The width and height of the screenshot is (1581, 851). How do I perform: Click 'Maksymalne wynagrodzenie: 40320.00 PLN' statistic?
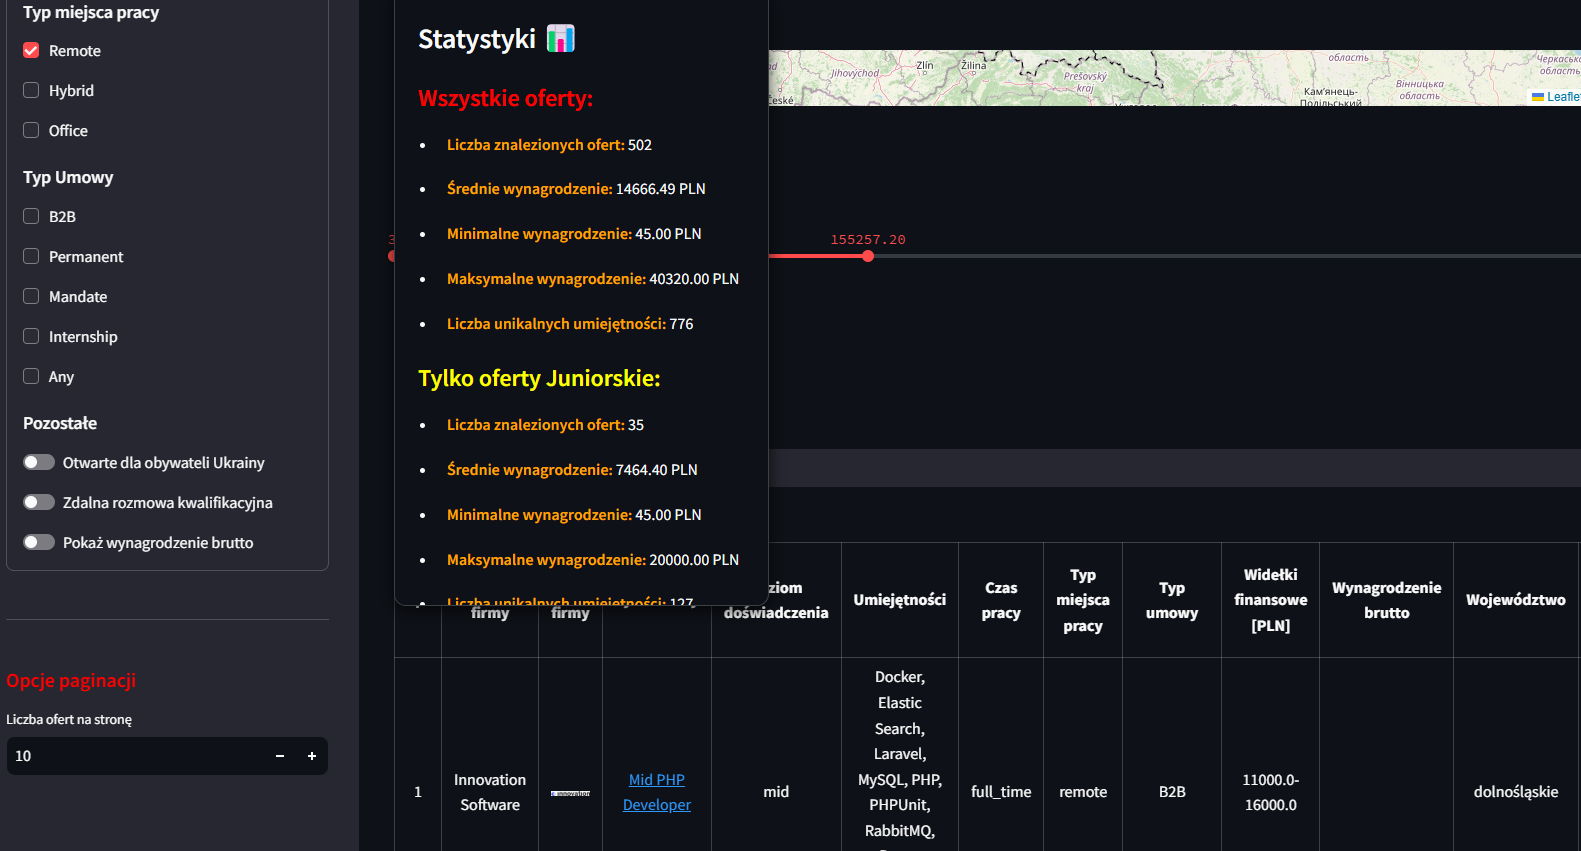(x=593, y=279)
